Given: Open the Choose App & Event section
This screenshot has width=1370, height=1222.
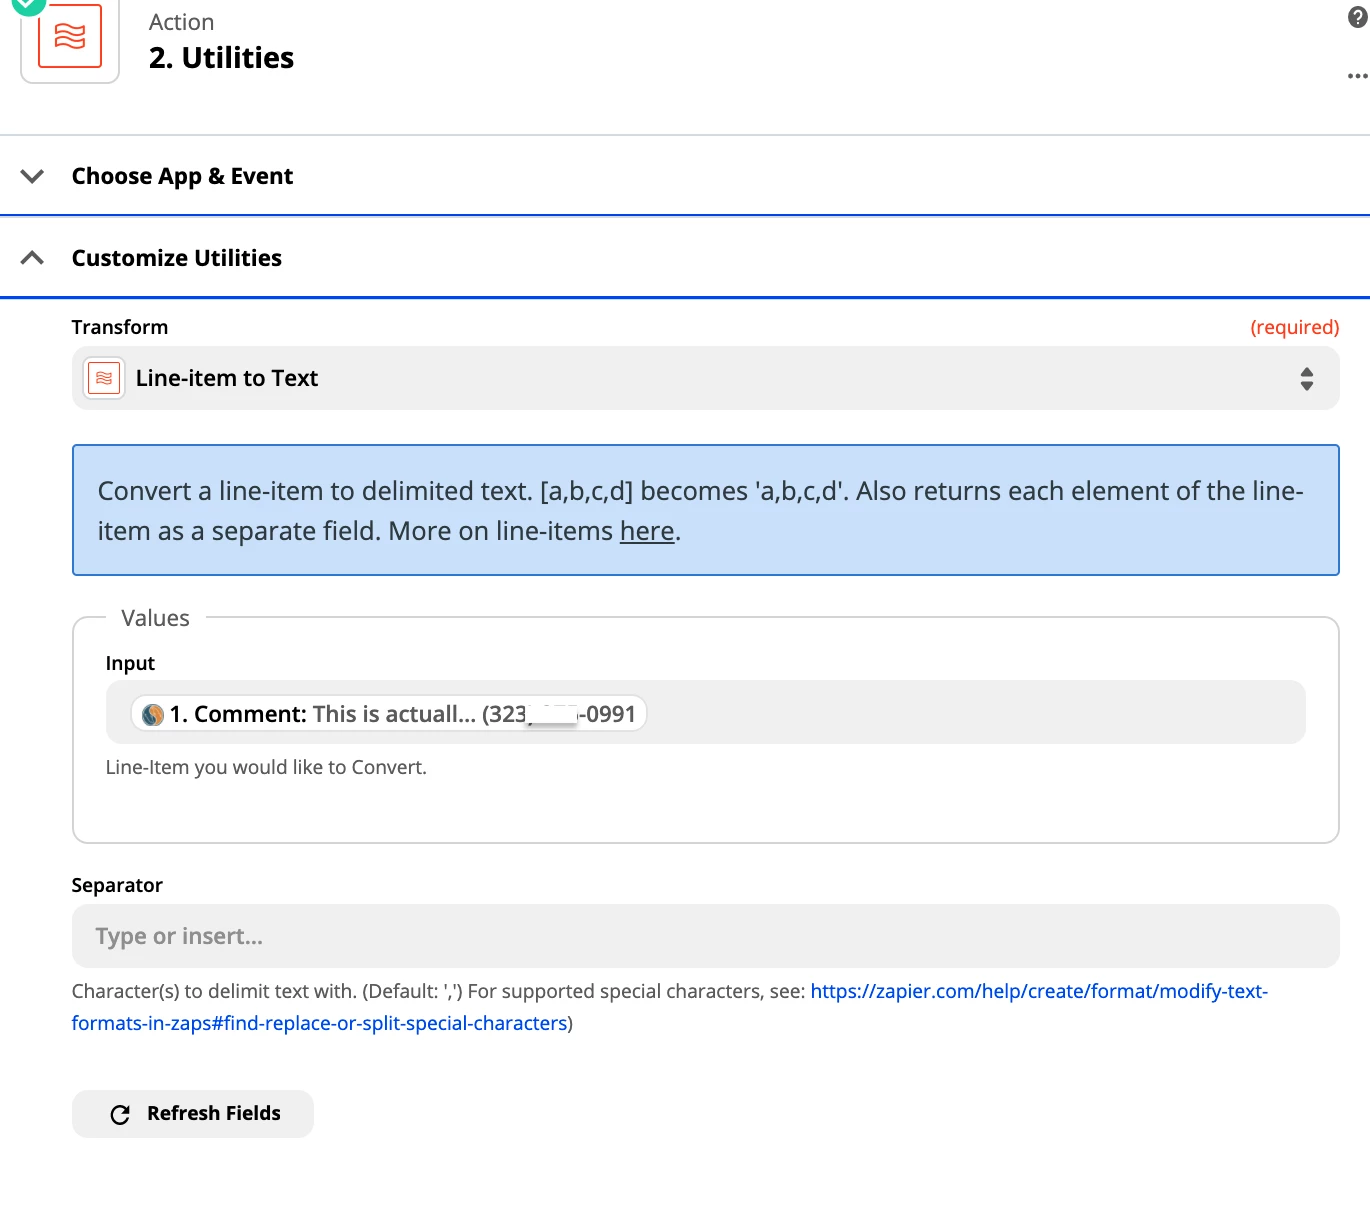Looking at the screenshot, I should [x=182, y=177].
